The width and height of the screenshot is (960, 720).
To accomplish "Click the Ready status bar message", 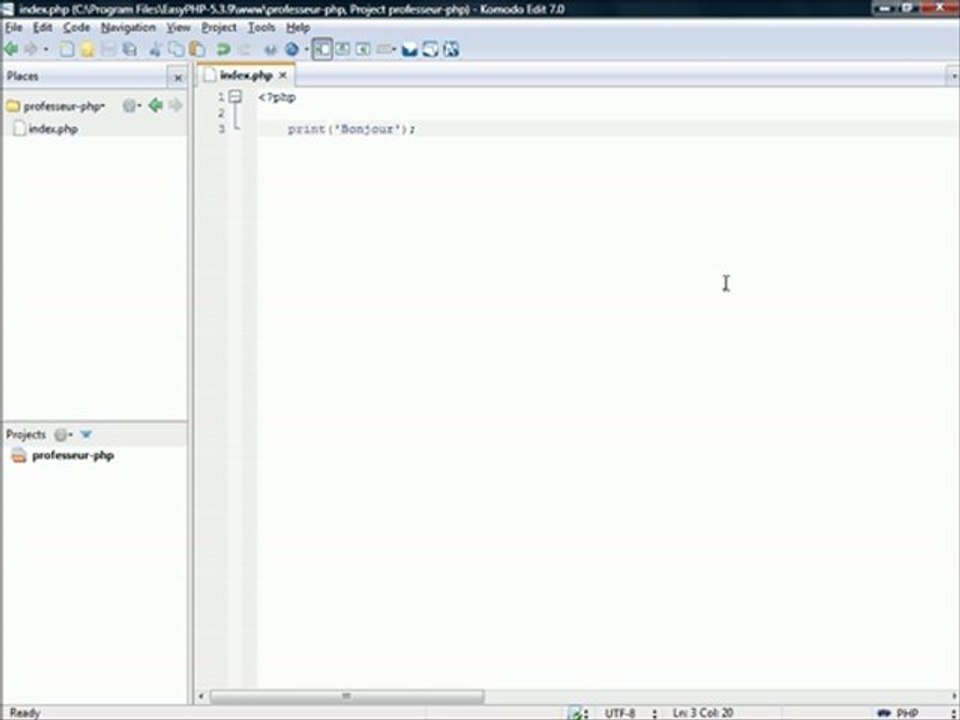I will point(25,713).
